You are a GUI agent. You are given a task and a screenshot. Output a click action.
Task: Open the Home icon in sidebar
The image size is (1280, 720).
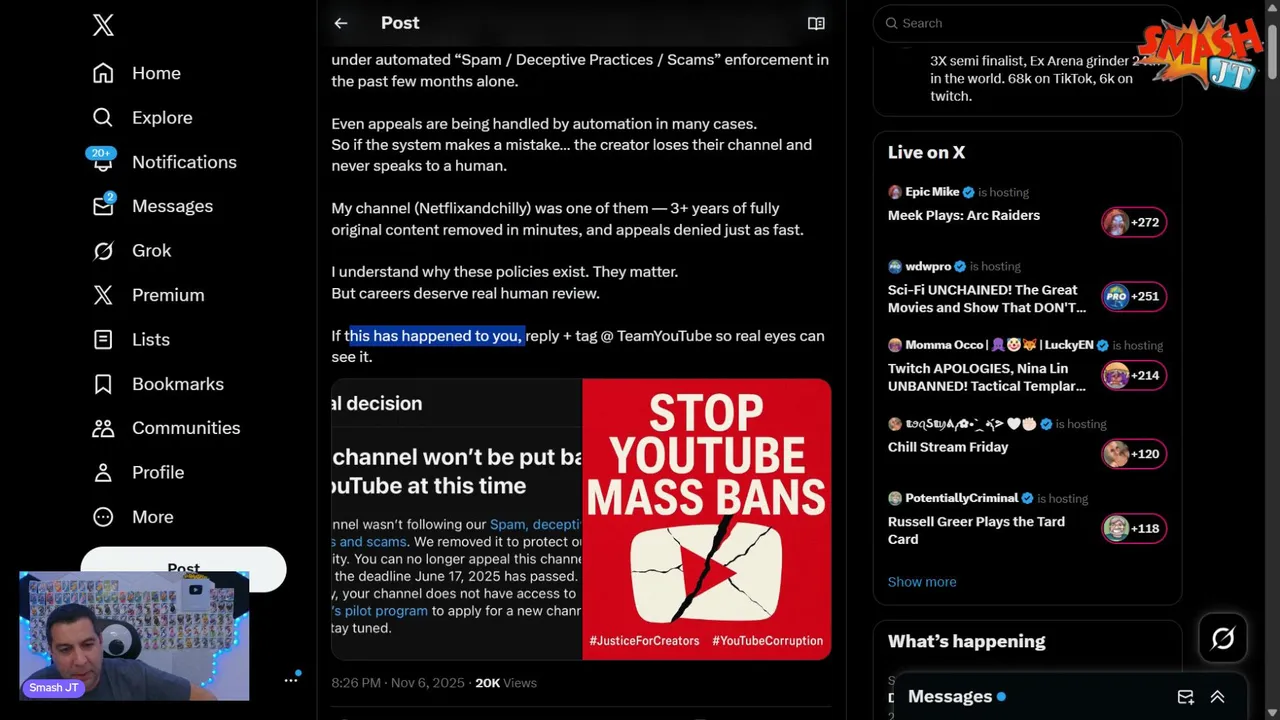coord(103,73)
